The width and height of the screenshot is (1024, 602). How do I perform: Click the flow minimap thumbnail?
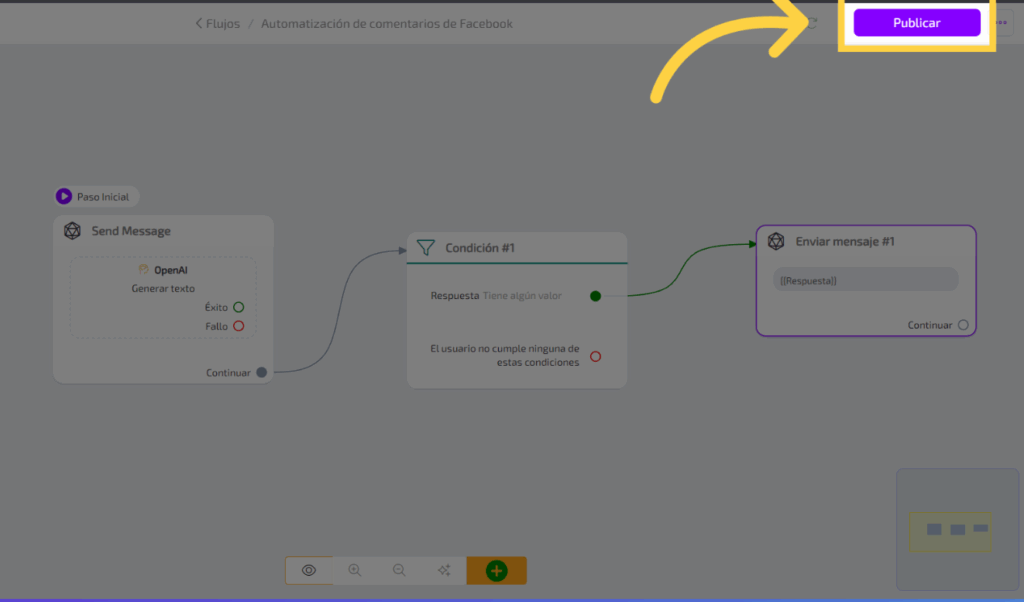pos(957,529)
